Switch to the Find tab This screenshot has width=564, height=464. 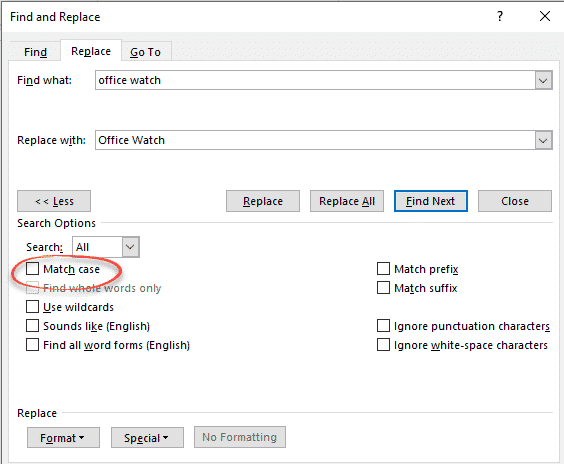35,52
